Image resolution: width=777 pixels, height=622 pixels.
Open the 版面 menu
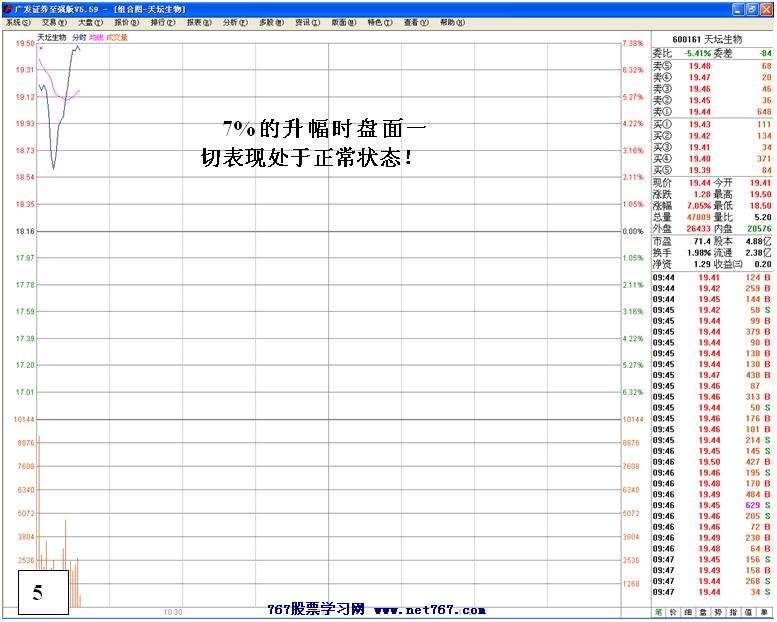tap(344, 22)
